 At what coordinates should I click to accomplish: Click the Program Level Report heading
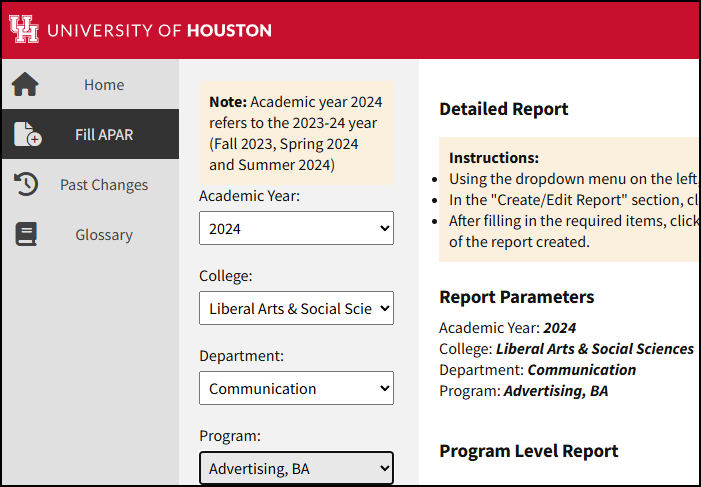(x=529, y=451)
